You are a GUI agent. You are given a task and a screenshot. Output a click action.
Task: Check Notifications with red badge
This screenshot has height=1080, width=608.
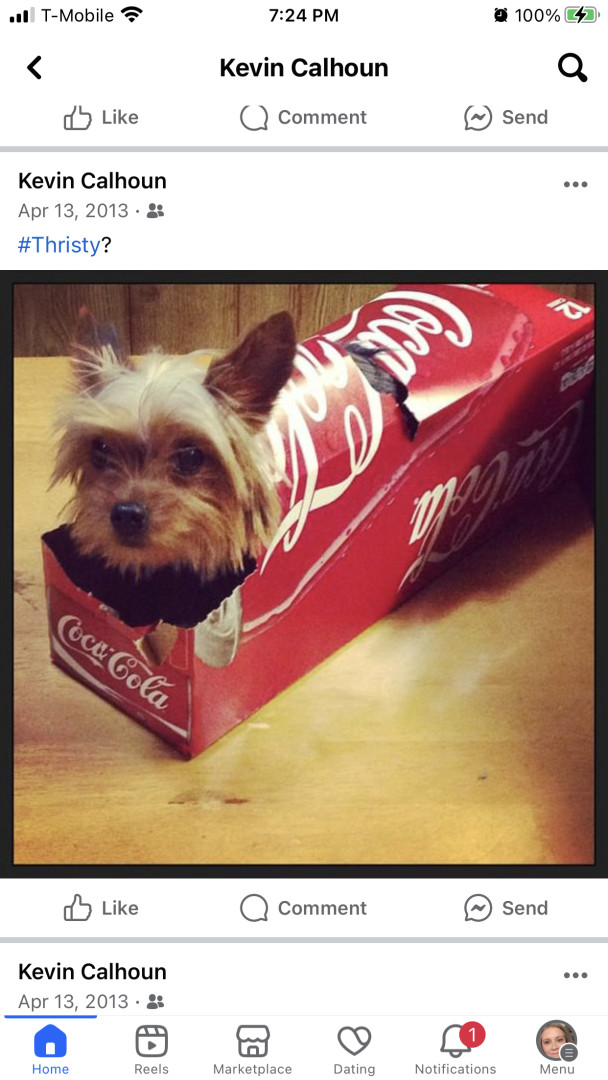tap(455, 1050)
